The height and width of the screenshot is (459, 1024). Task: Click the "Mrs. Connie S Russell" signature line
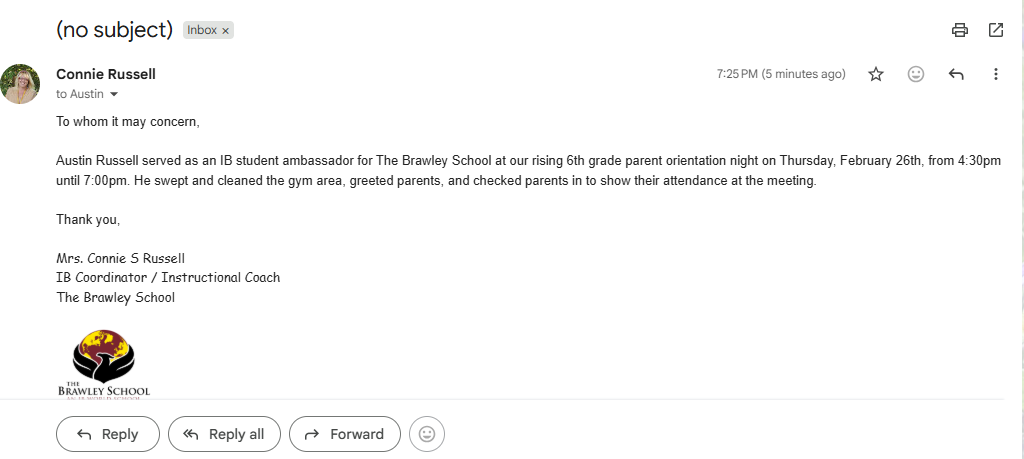(121, 258)
